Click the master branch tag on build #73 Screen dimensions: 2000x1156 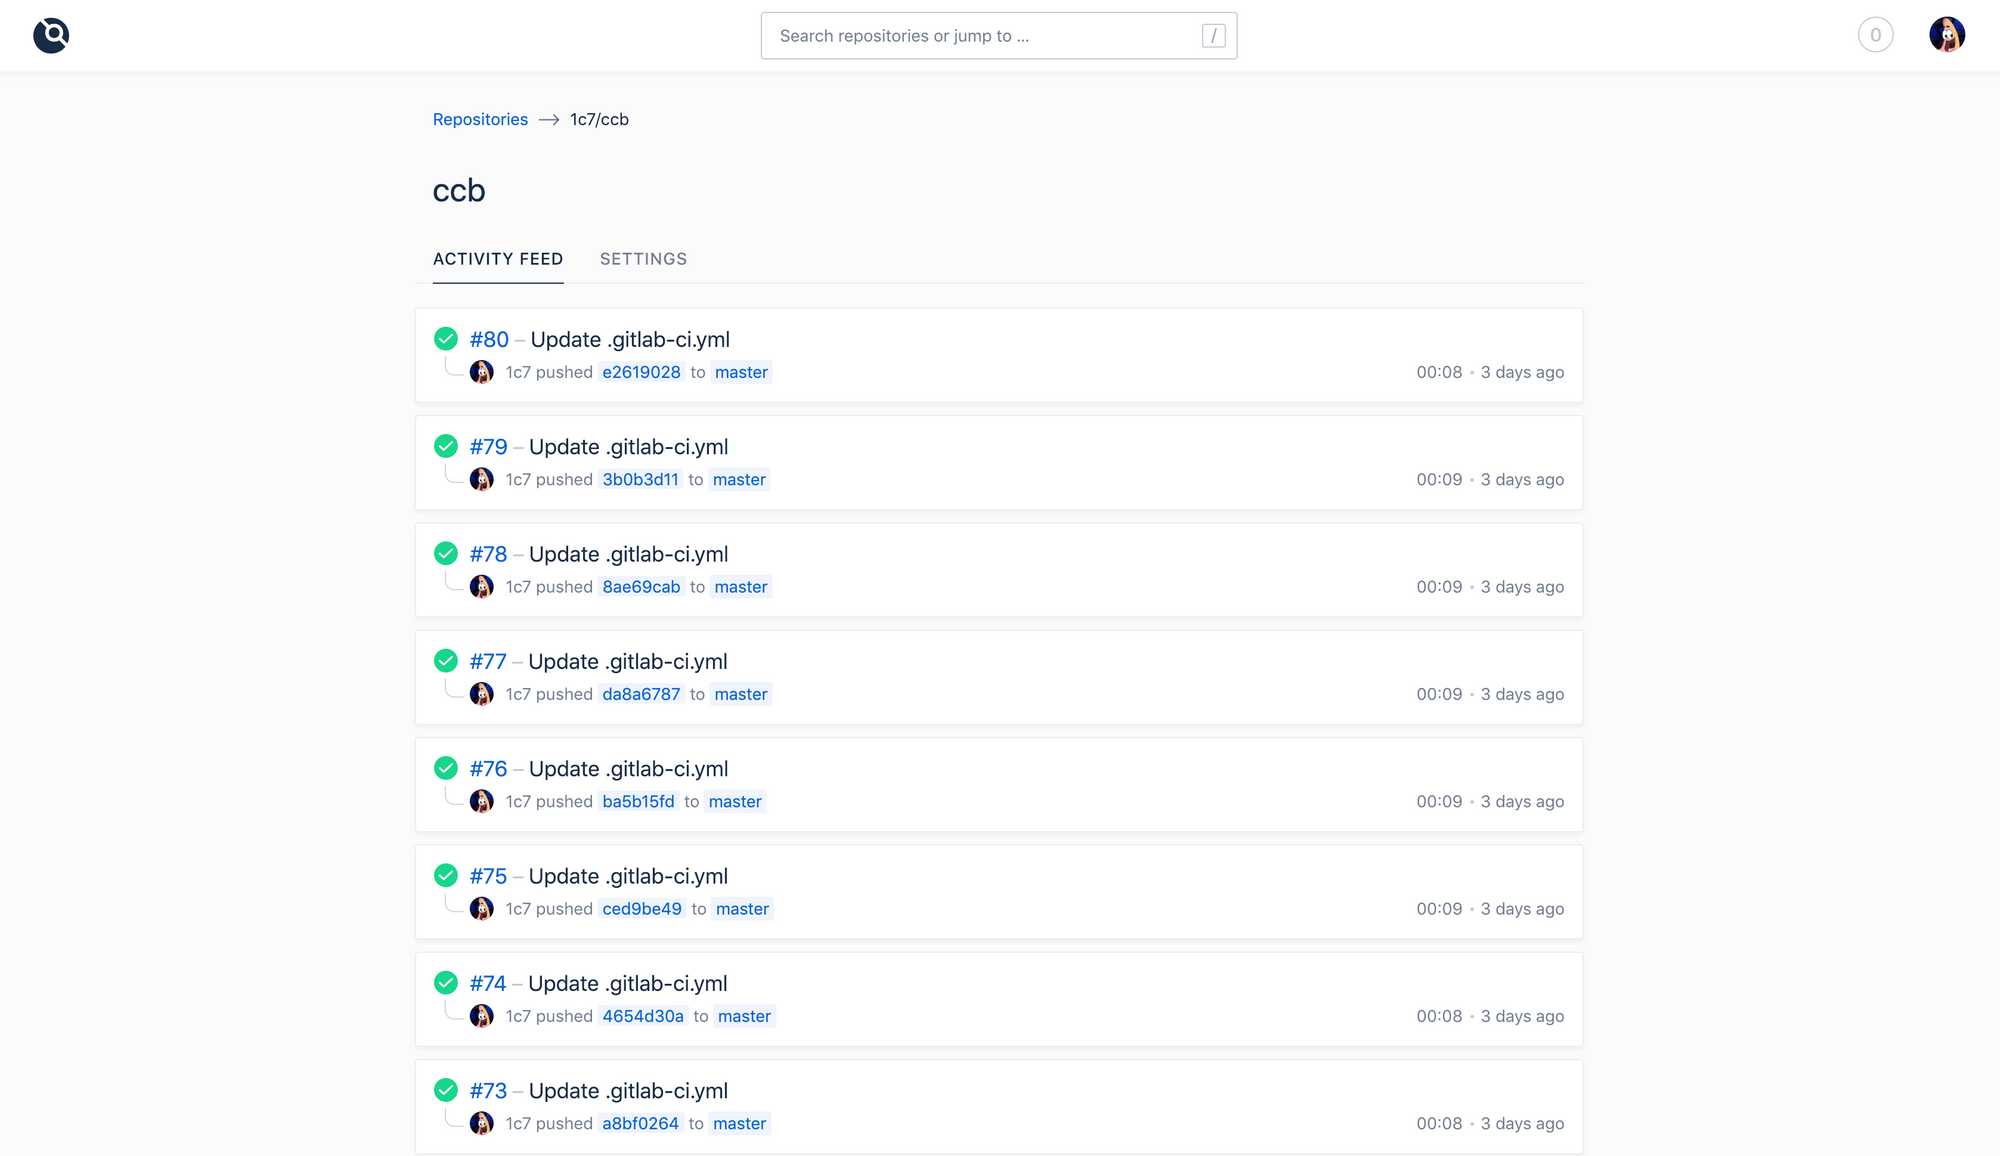[x=739, y=1123]
